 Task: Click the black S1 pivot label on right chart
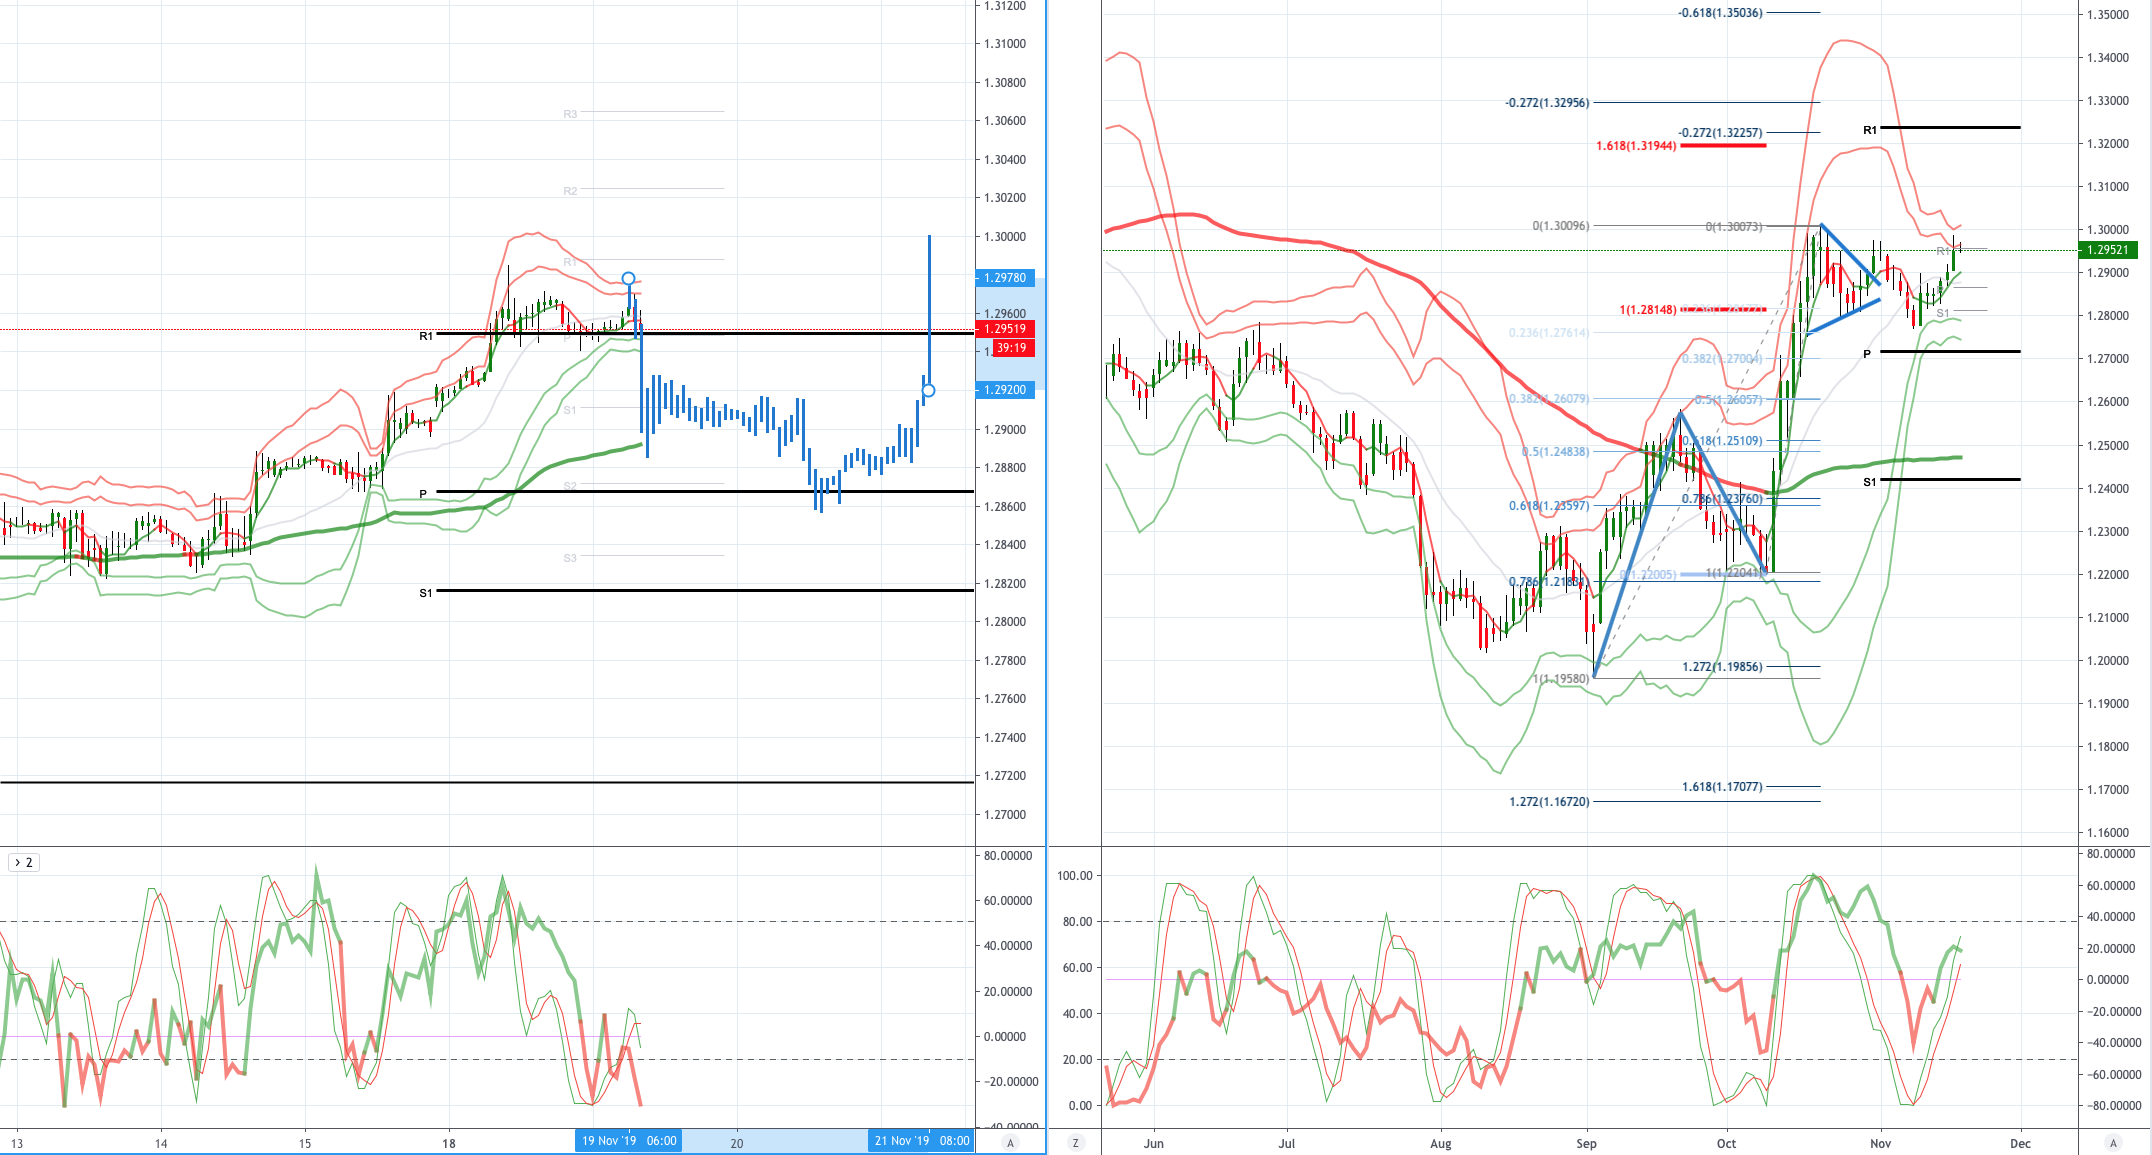(x=1870, y=482)
